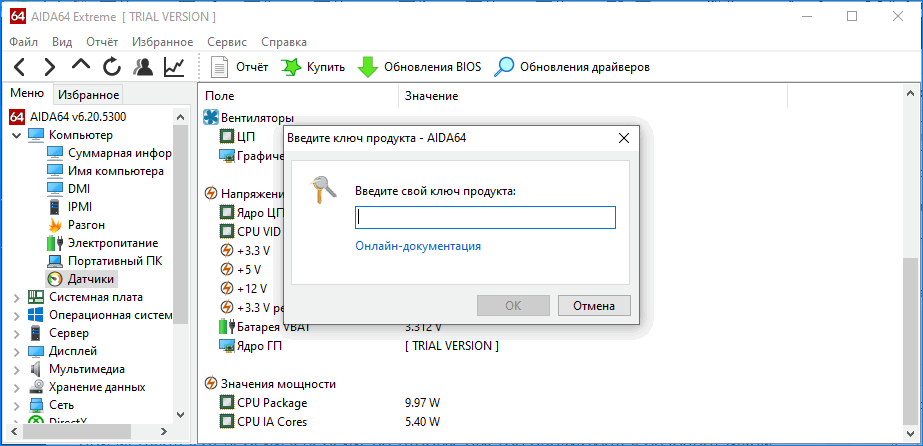The image size is (923, 446).
Task: Expand the Дисплей node
Action: pos(16,351)
